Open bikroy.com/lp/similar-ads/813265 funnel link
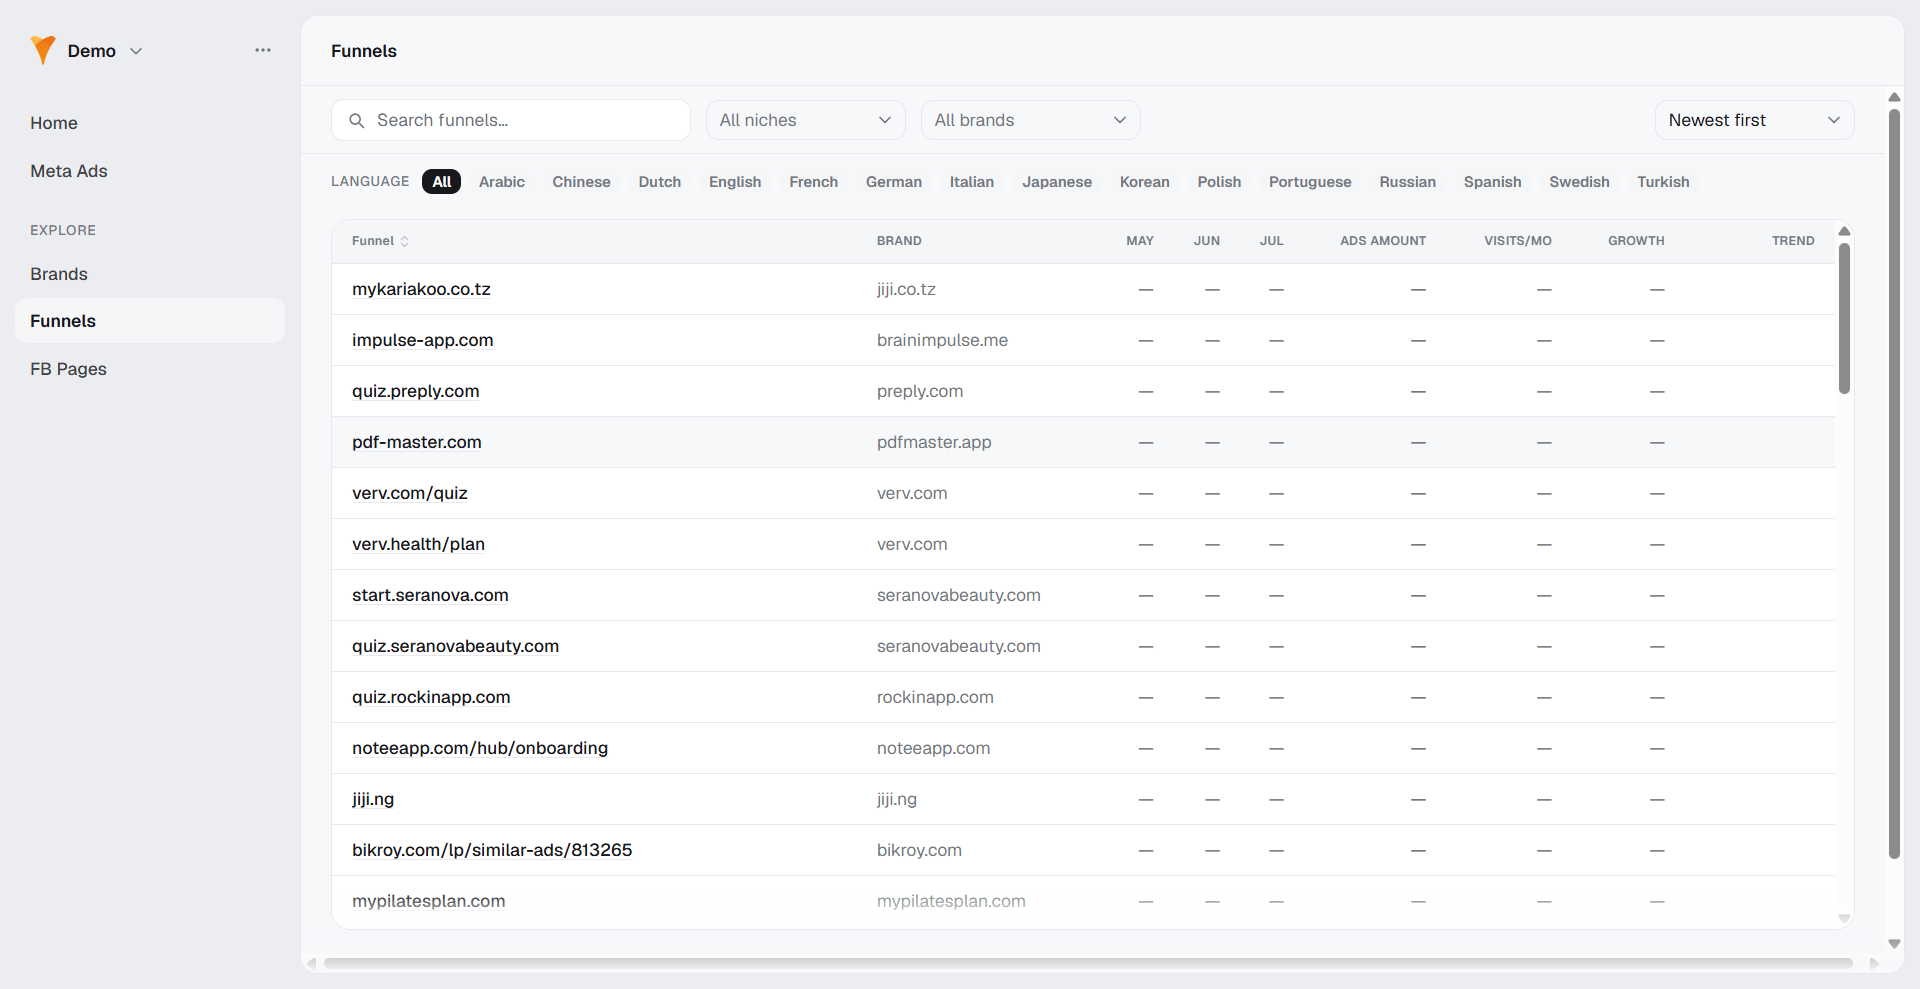The width and height of the screenshot is (1920, 989). point(492,850)
